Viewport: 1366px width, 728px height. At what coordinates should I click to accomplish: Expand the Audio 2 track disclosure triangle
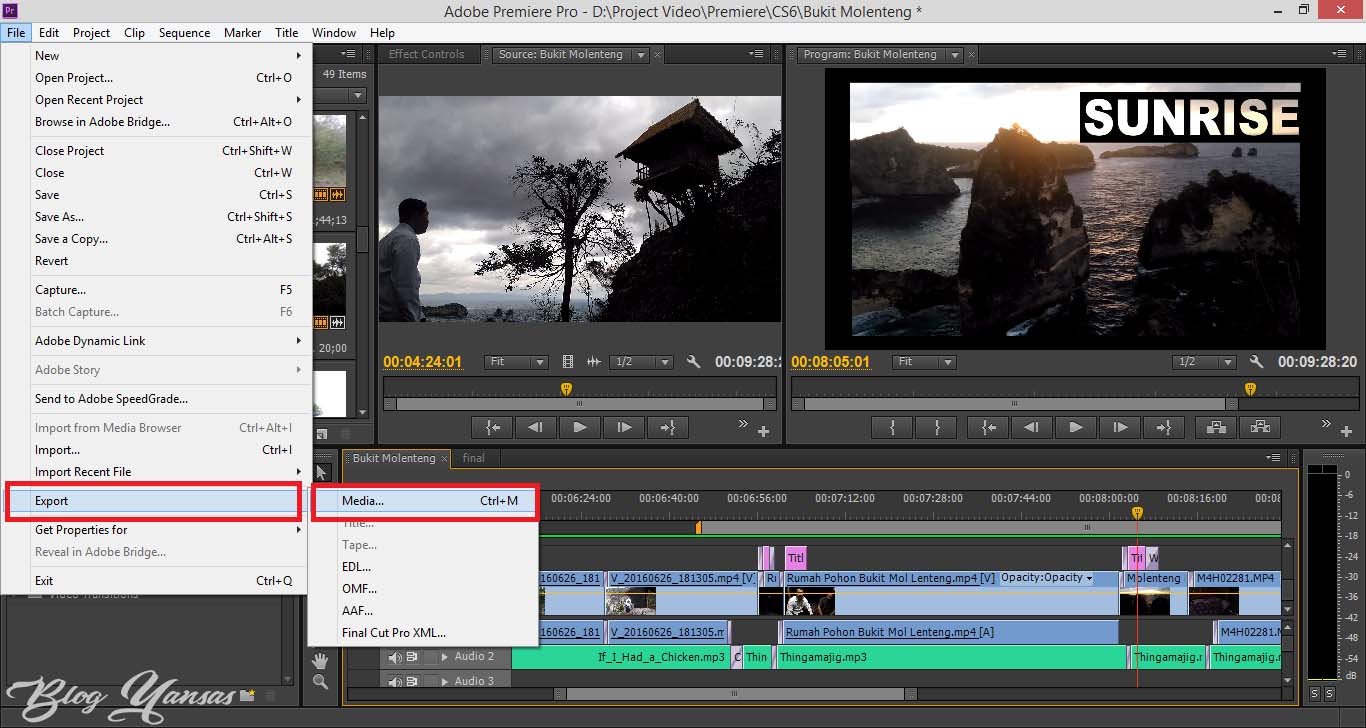click(x=446, y=657)
